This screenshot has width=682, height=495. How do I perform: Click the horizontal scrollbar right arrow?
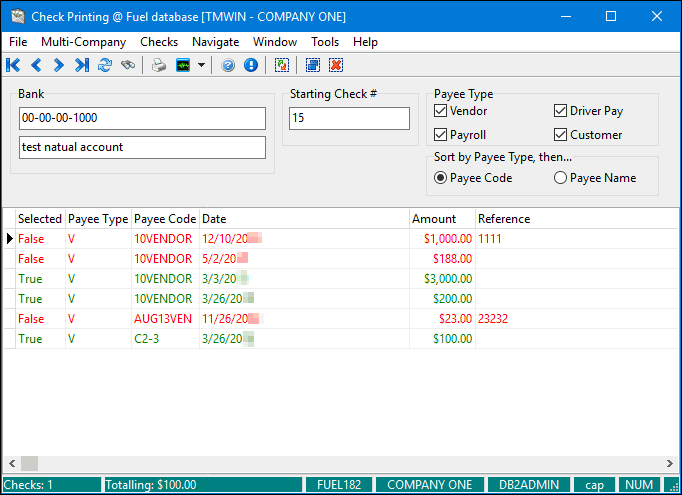point(667,464)
